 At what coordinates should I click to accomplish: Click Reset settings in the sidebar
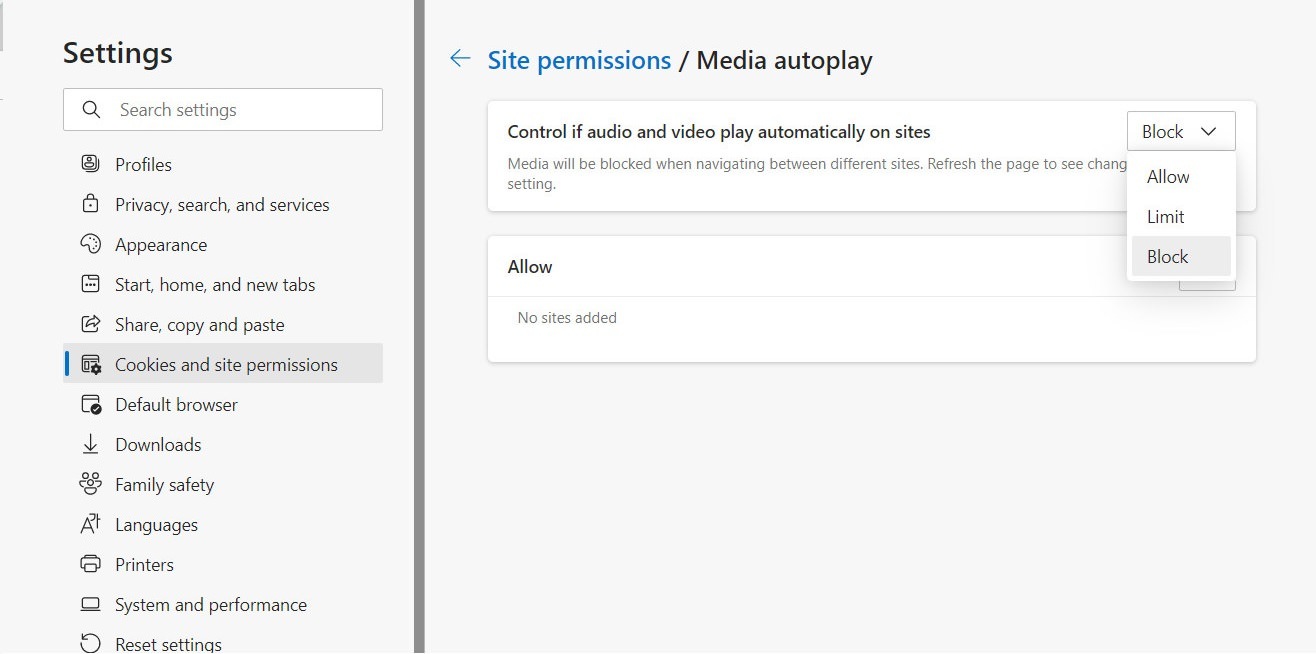168,643
